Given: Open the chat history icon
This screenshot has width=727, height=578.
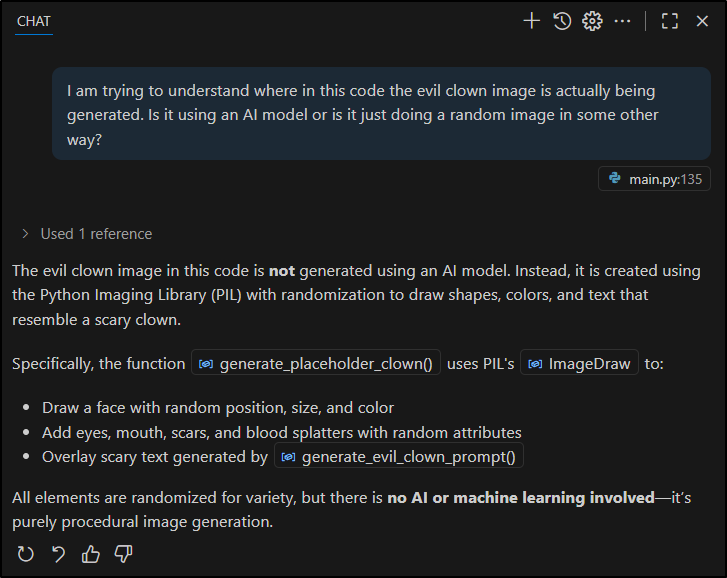Looking at the screenshot, I should [562, 21].
